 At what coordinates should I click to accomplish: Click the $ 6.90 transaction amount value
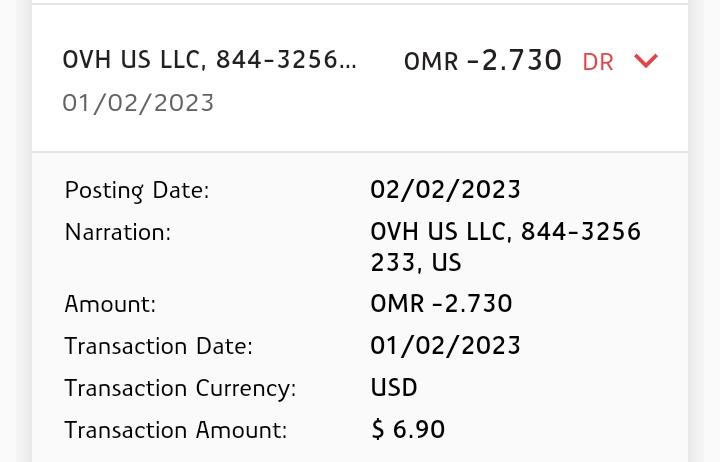pos(408,430)
